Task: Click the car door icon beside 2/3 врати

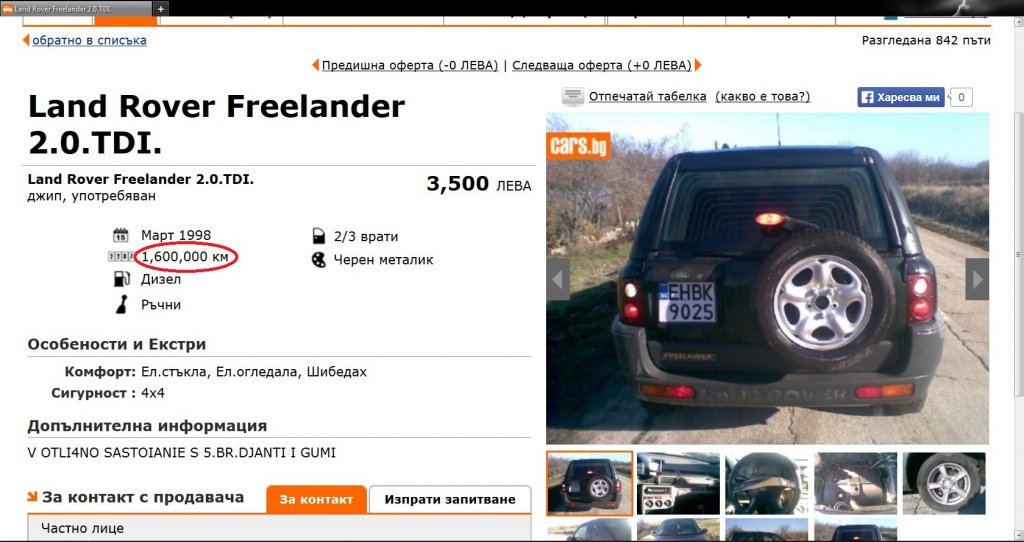Action: (x=319, y=236)
